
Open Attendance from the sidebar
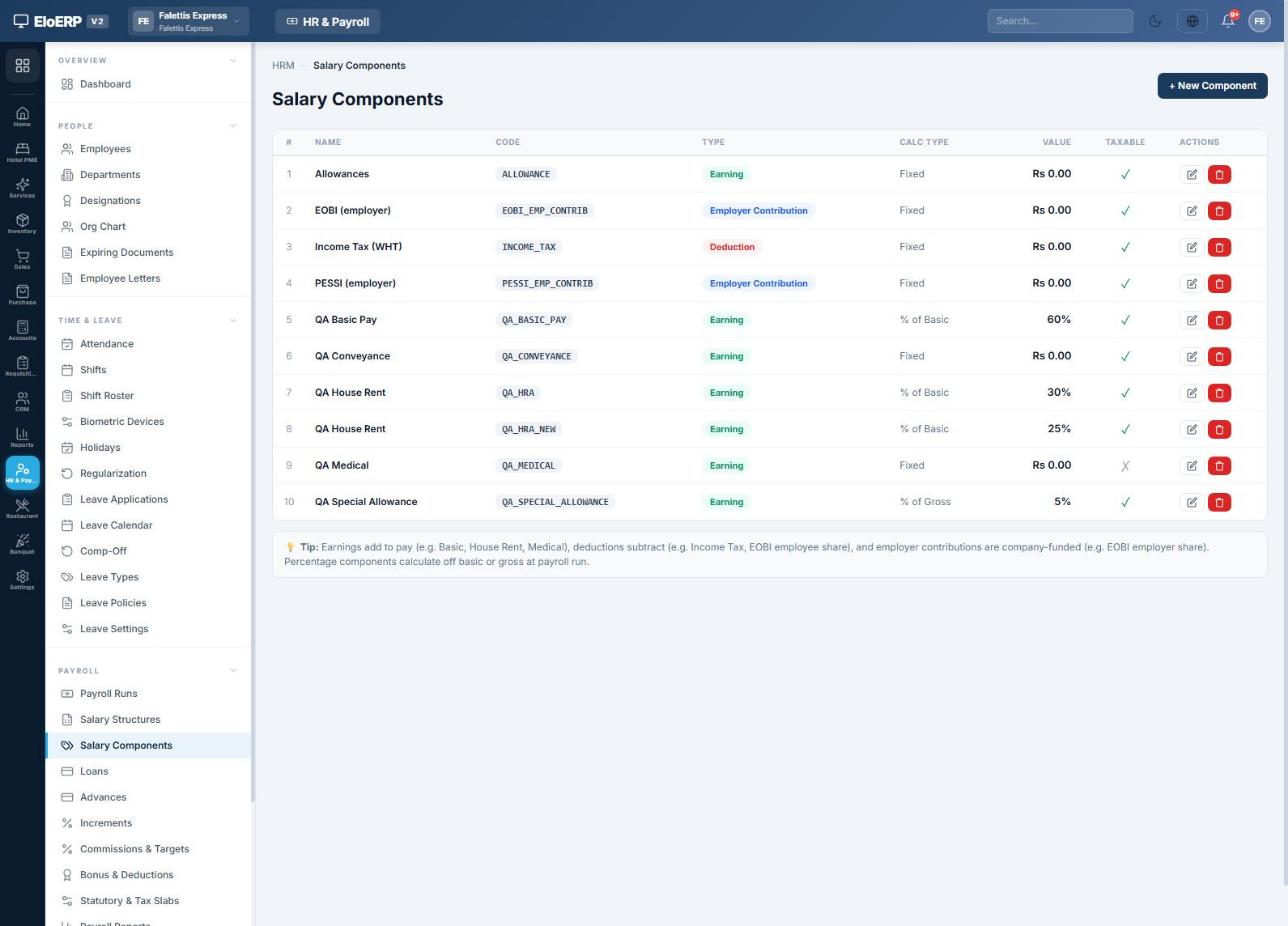coord(148,344)
